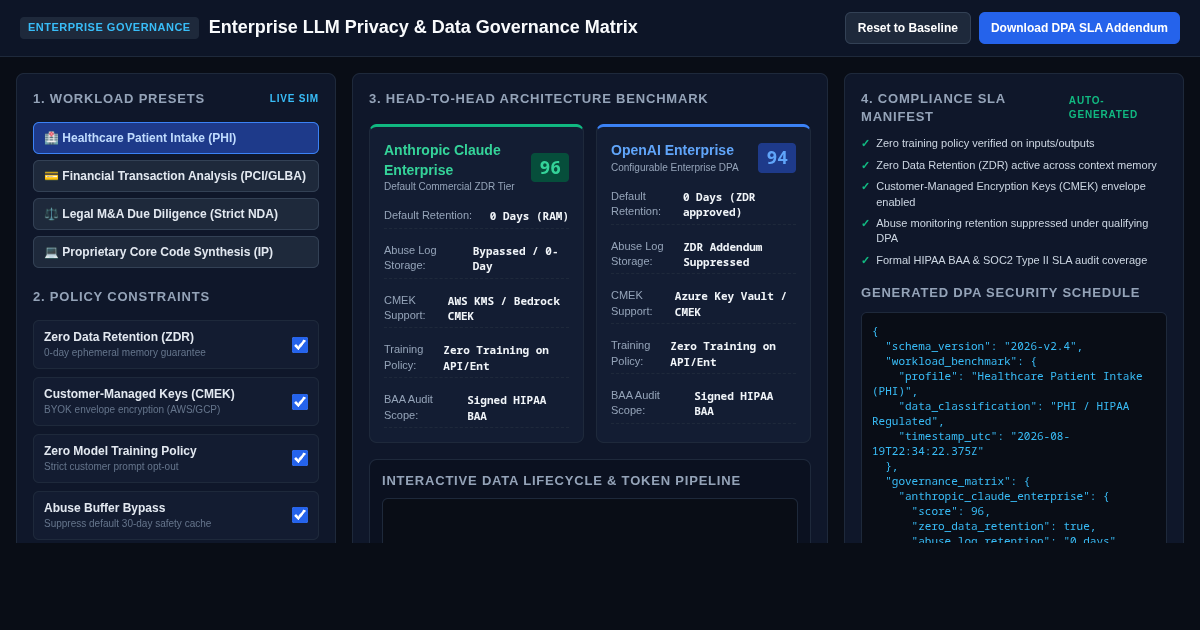Image resolution: width=1200 pixels, height=630 pixels.
Task: Click the credit card icon on Financial preset
Action: pos(51,176)
